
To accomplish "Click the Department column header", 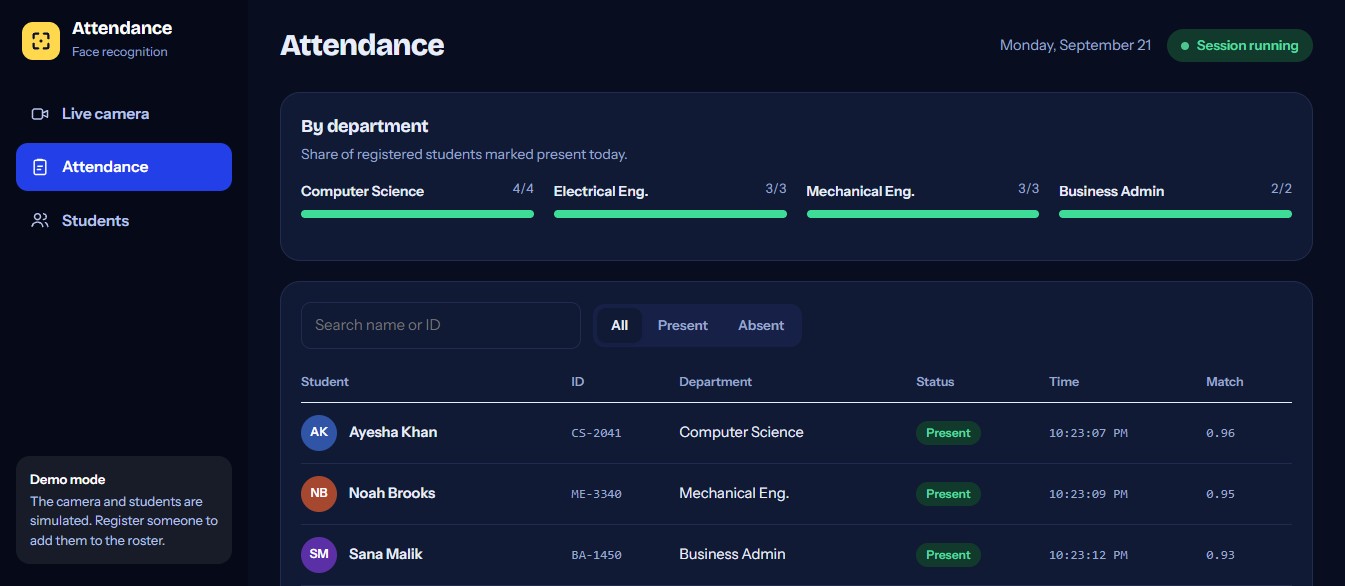I will 715,381.
